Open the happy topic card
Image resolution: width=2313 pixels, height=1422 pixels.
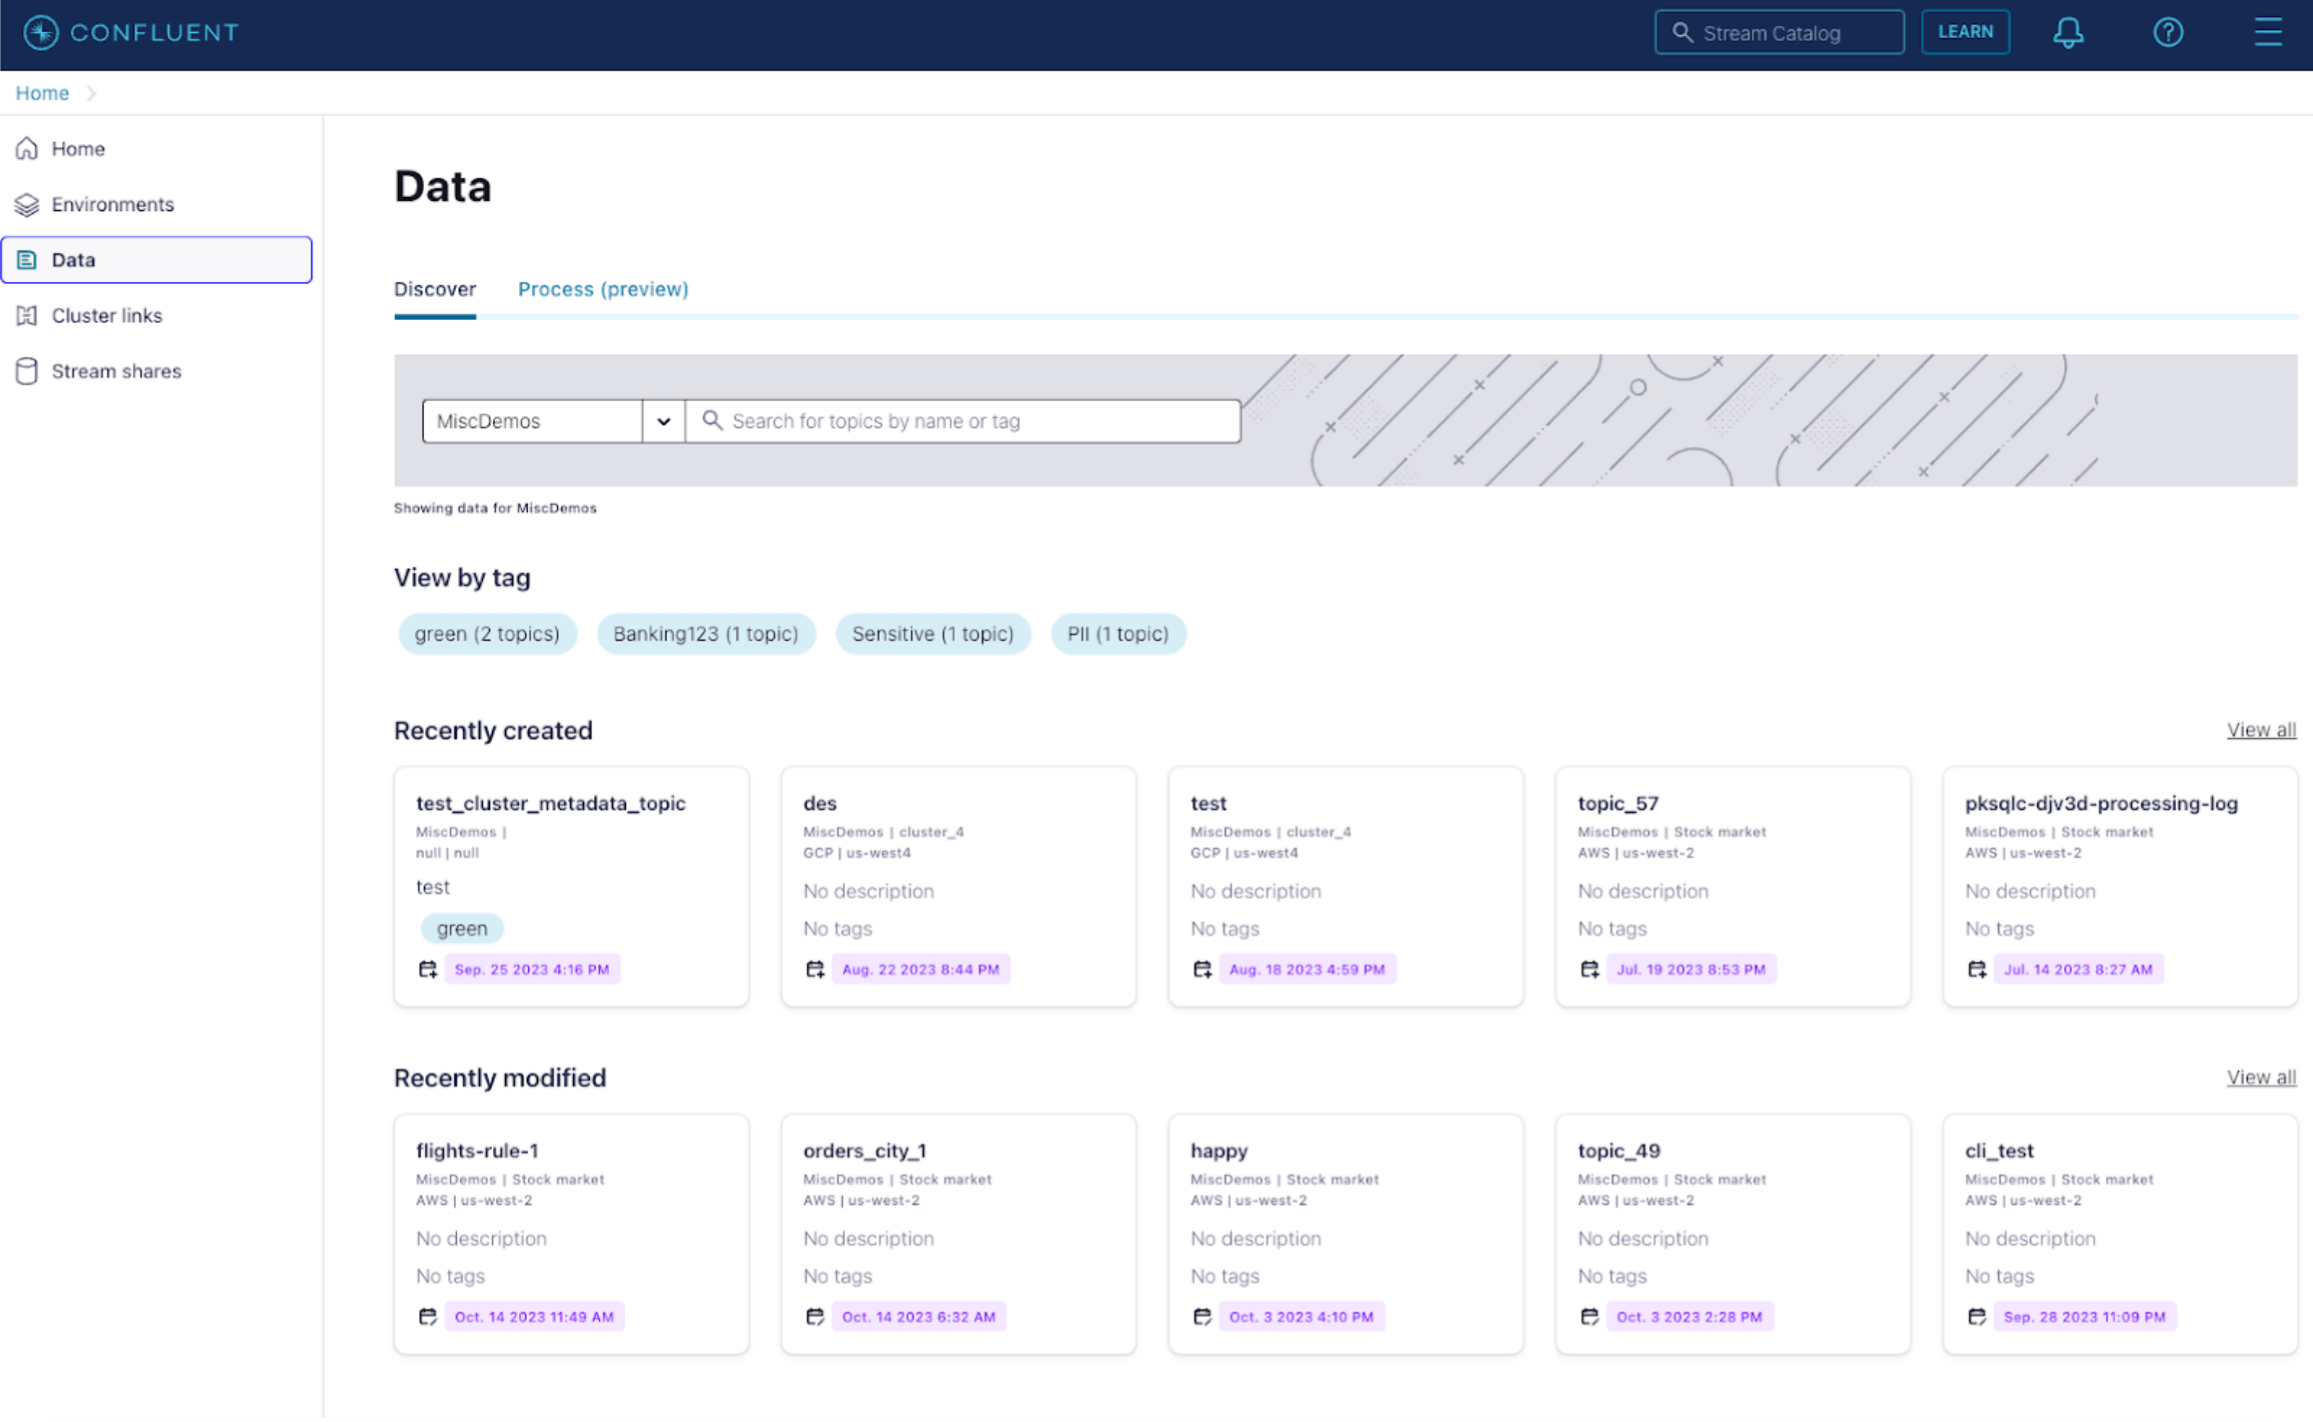[1346, 1234]
